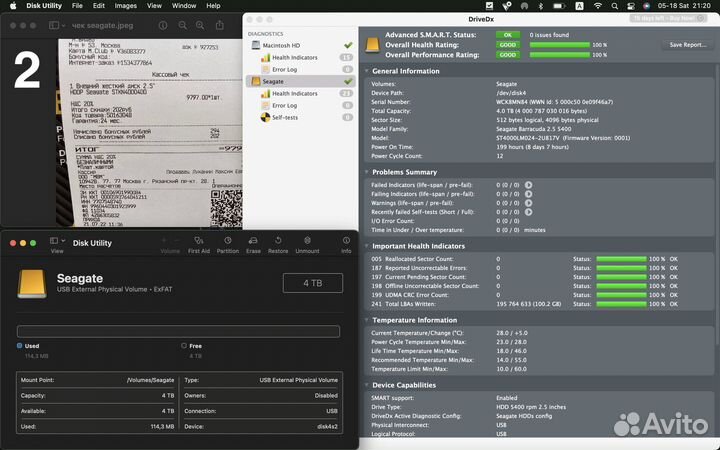Click Info in Disk Utility toolbar

346,245
